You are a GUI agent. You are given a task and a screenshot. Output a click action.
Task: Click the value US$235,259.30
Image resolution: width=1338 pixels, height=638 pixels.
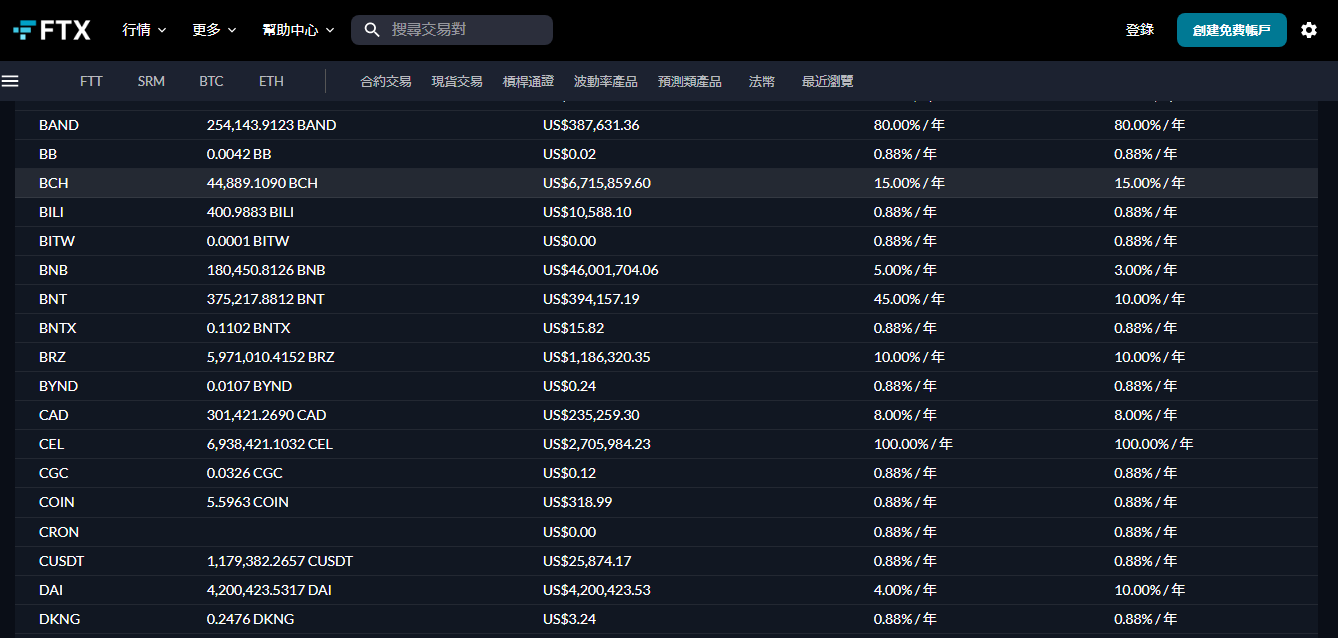(591, 415)
